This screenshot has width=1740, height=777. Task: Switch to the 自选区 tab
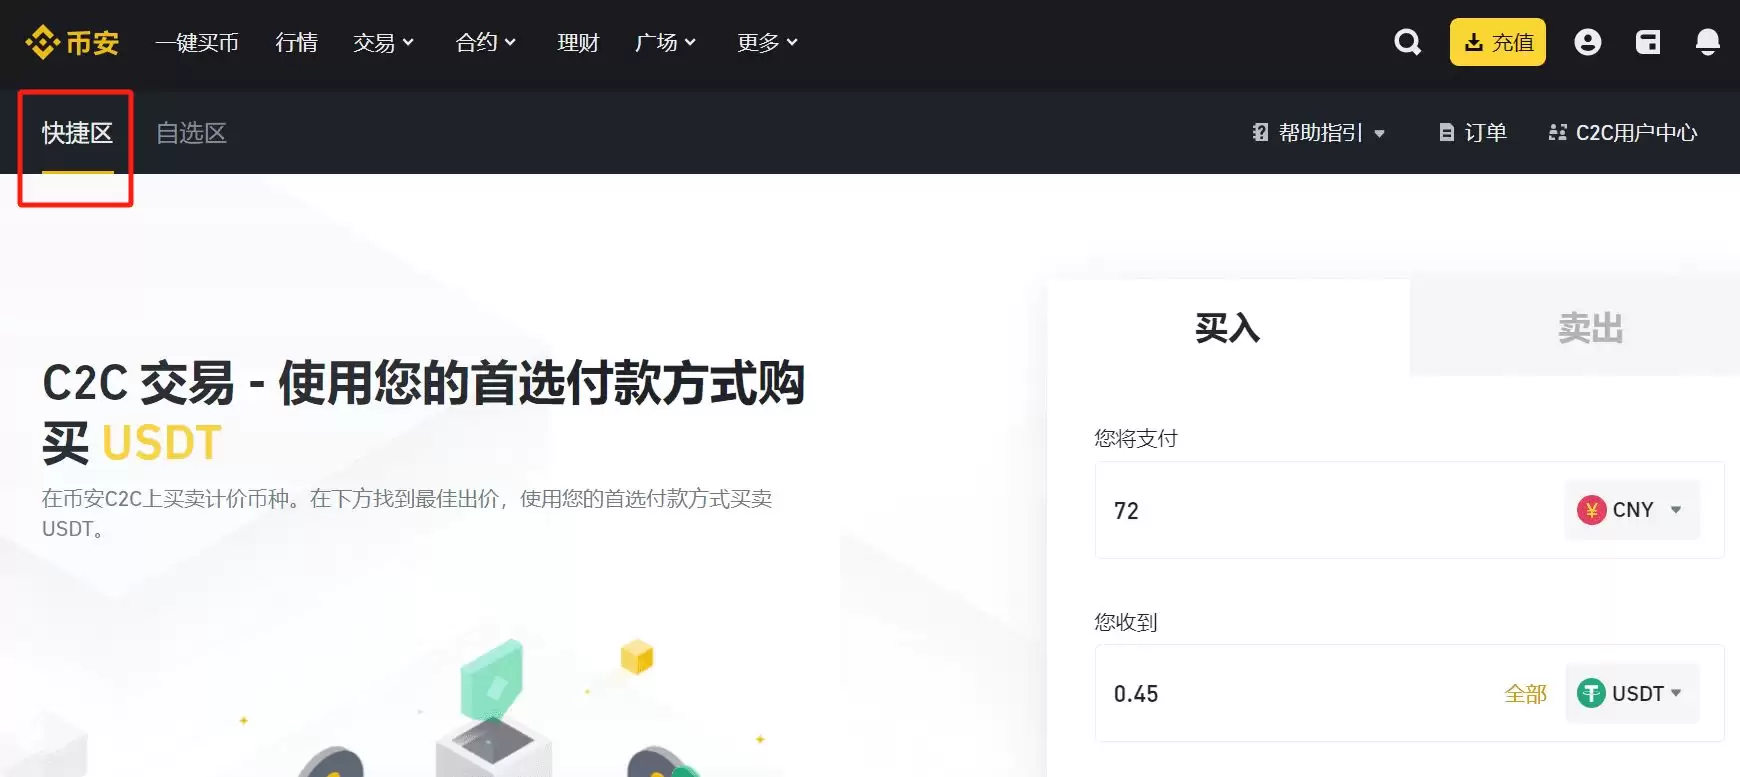pos(191,133)
